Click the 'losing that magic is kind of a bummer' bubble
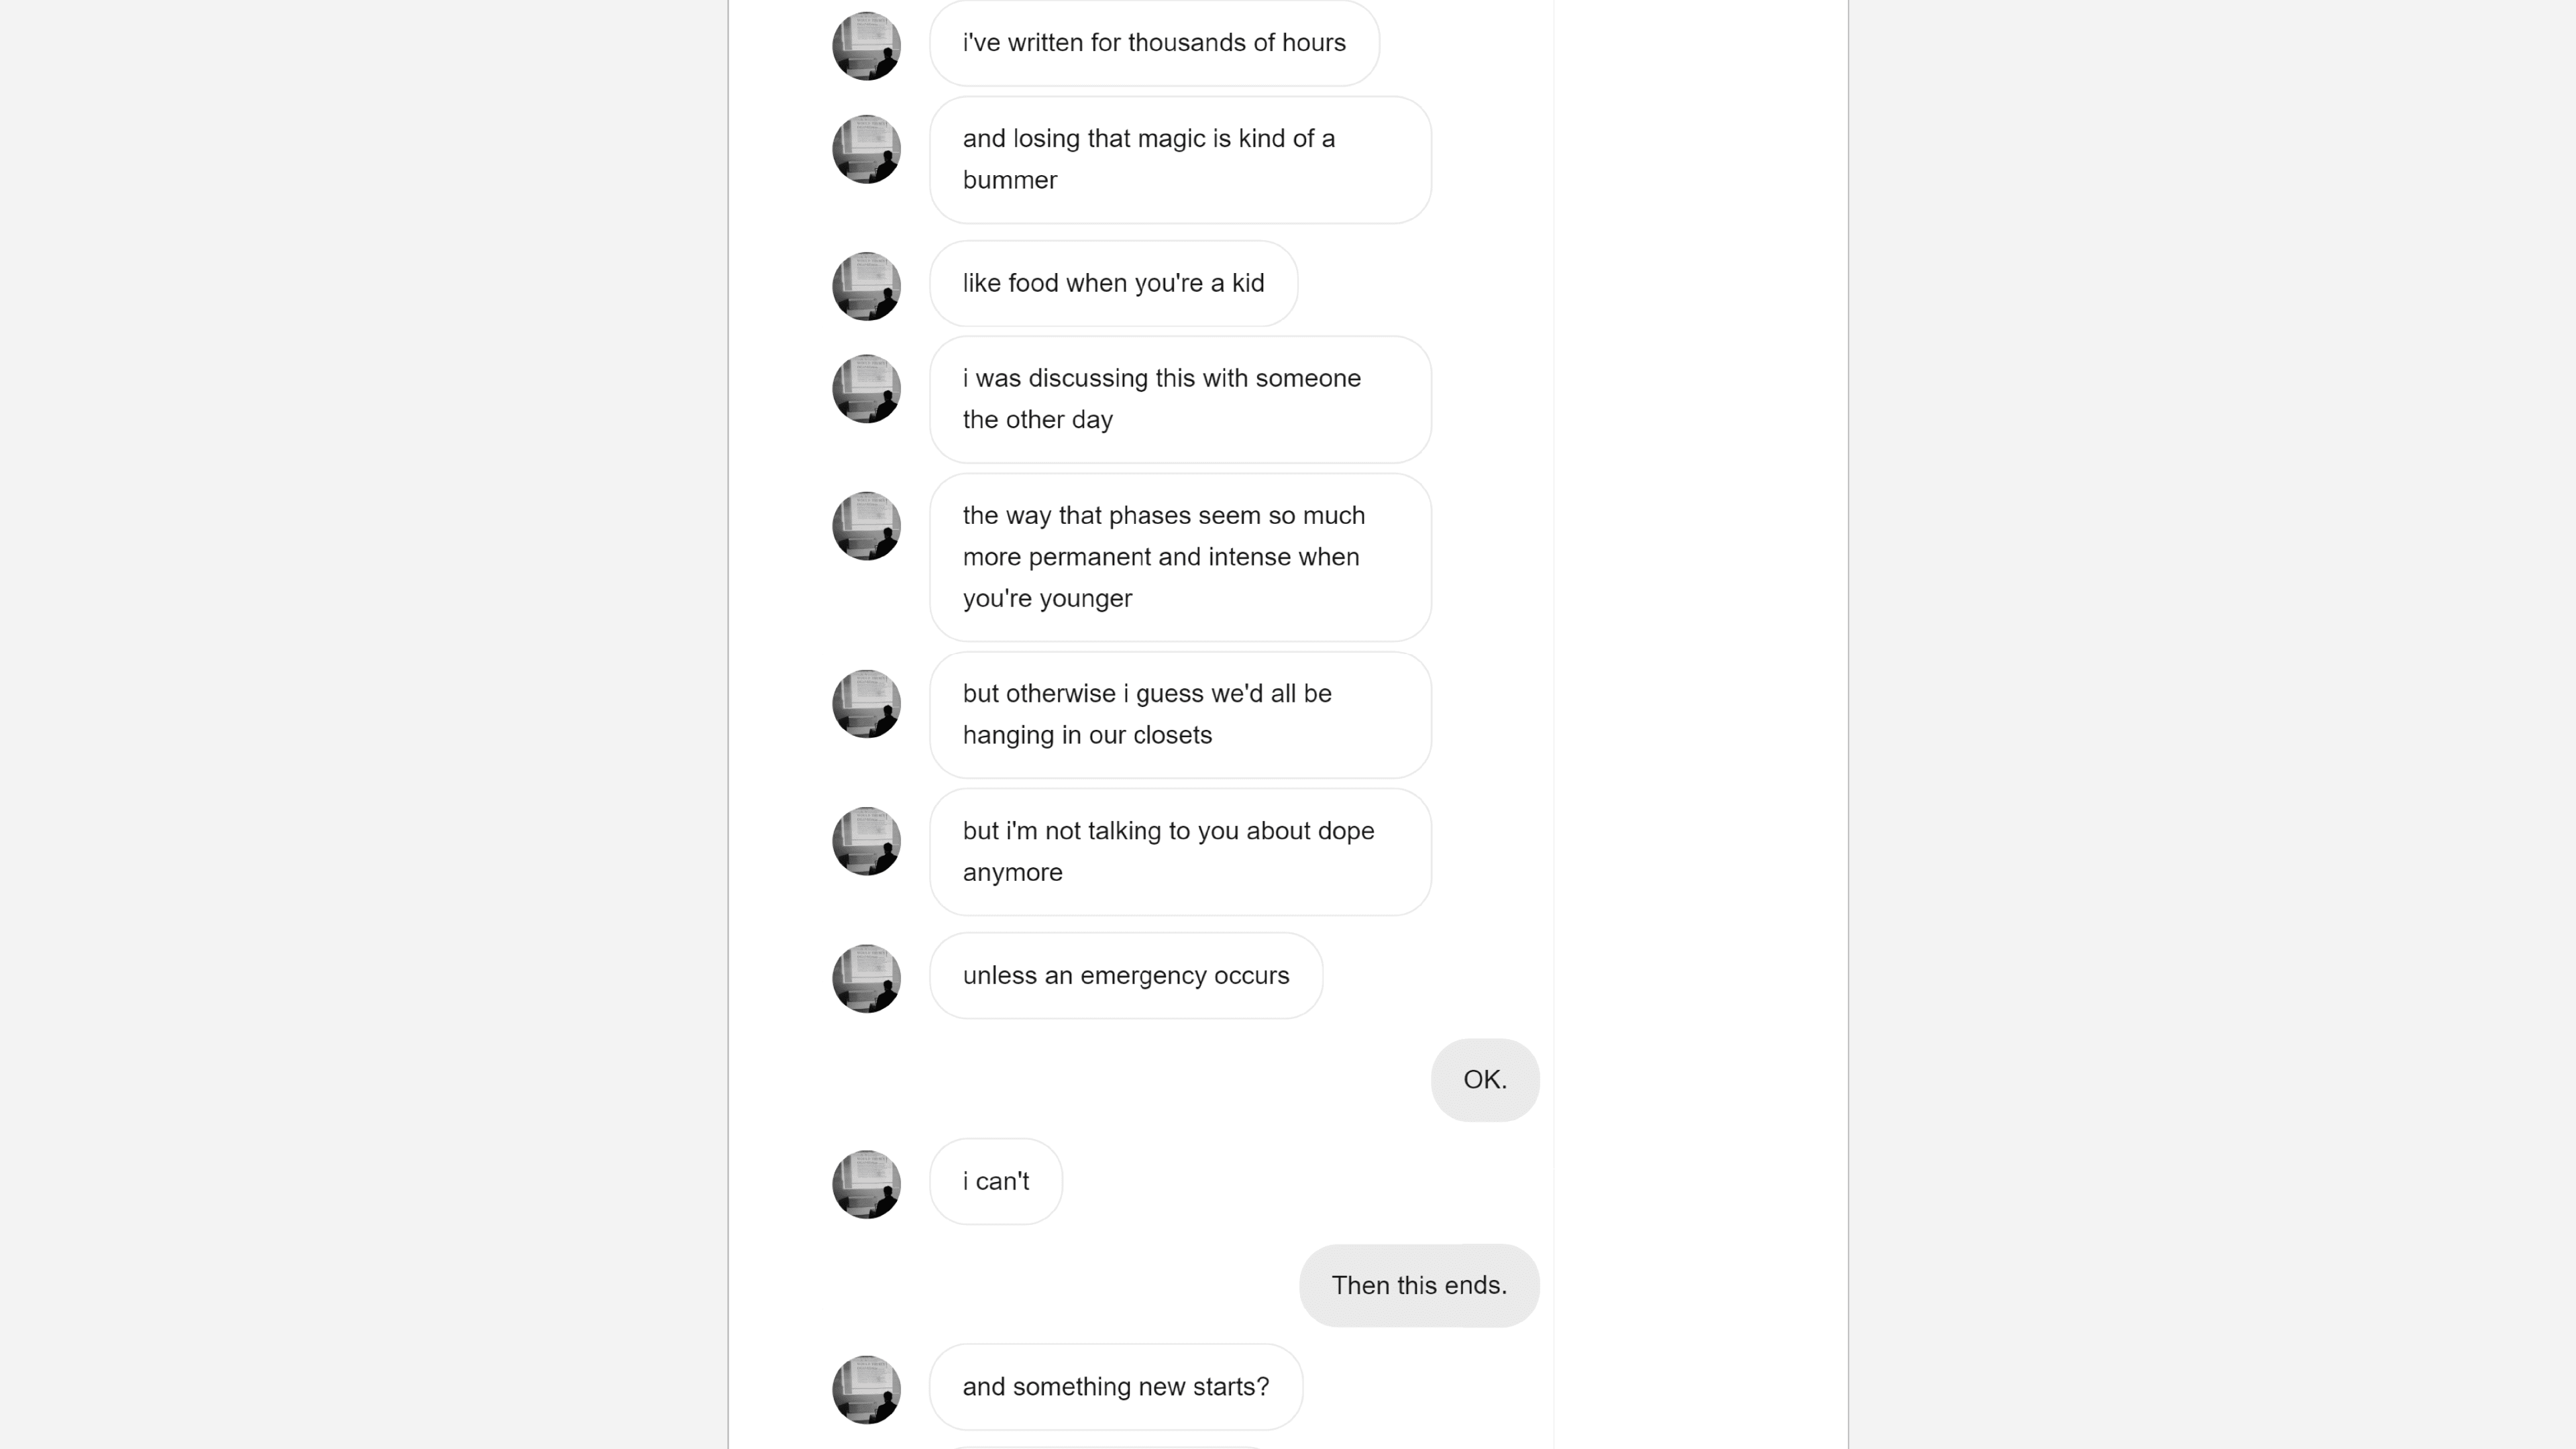Screen dimensions: 2576x1449 coord(1181,160)
